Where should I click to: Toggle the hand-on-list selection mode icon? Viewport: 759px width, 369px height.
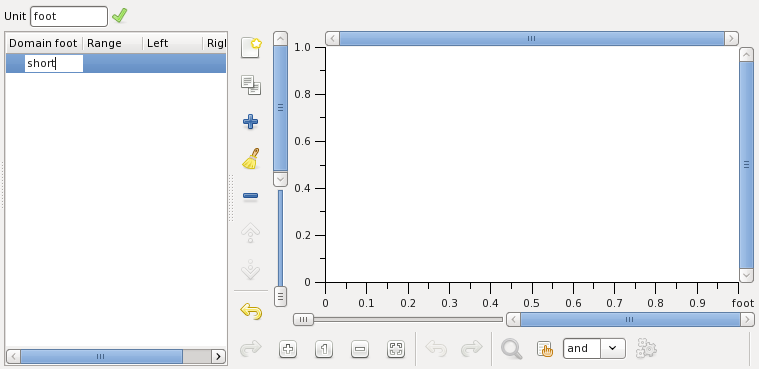pos(545,349)
